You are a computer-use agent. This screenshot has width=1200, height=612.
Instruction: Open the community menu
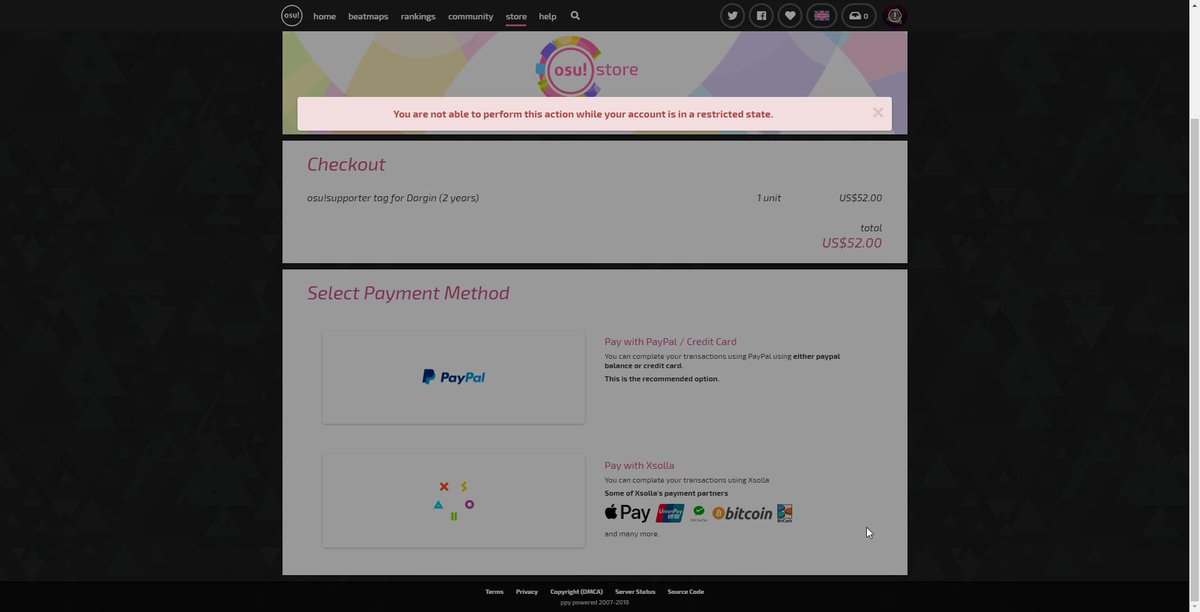coord(471,16)
